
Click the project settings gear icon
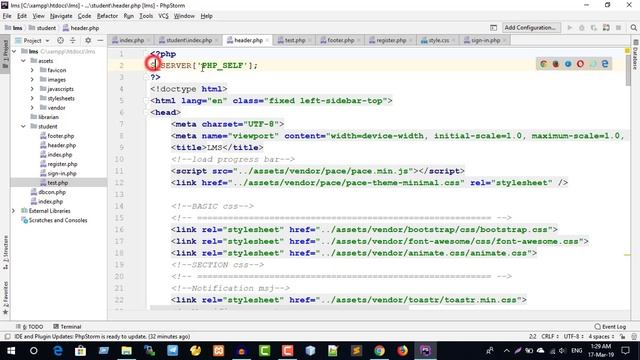click(88, 40)
